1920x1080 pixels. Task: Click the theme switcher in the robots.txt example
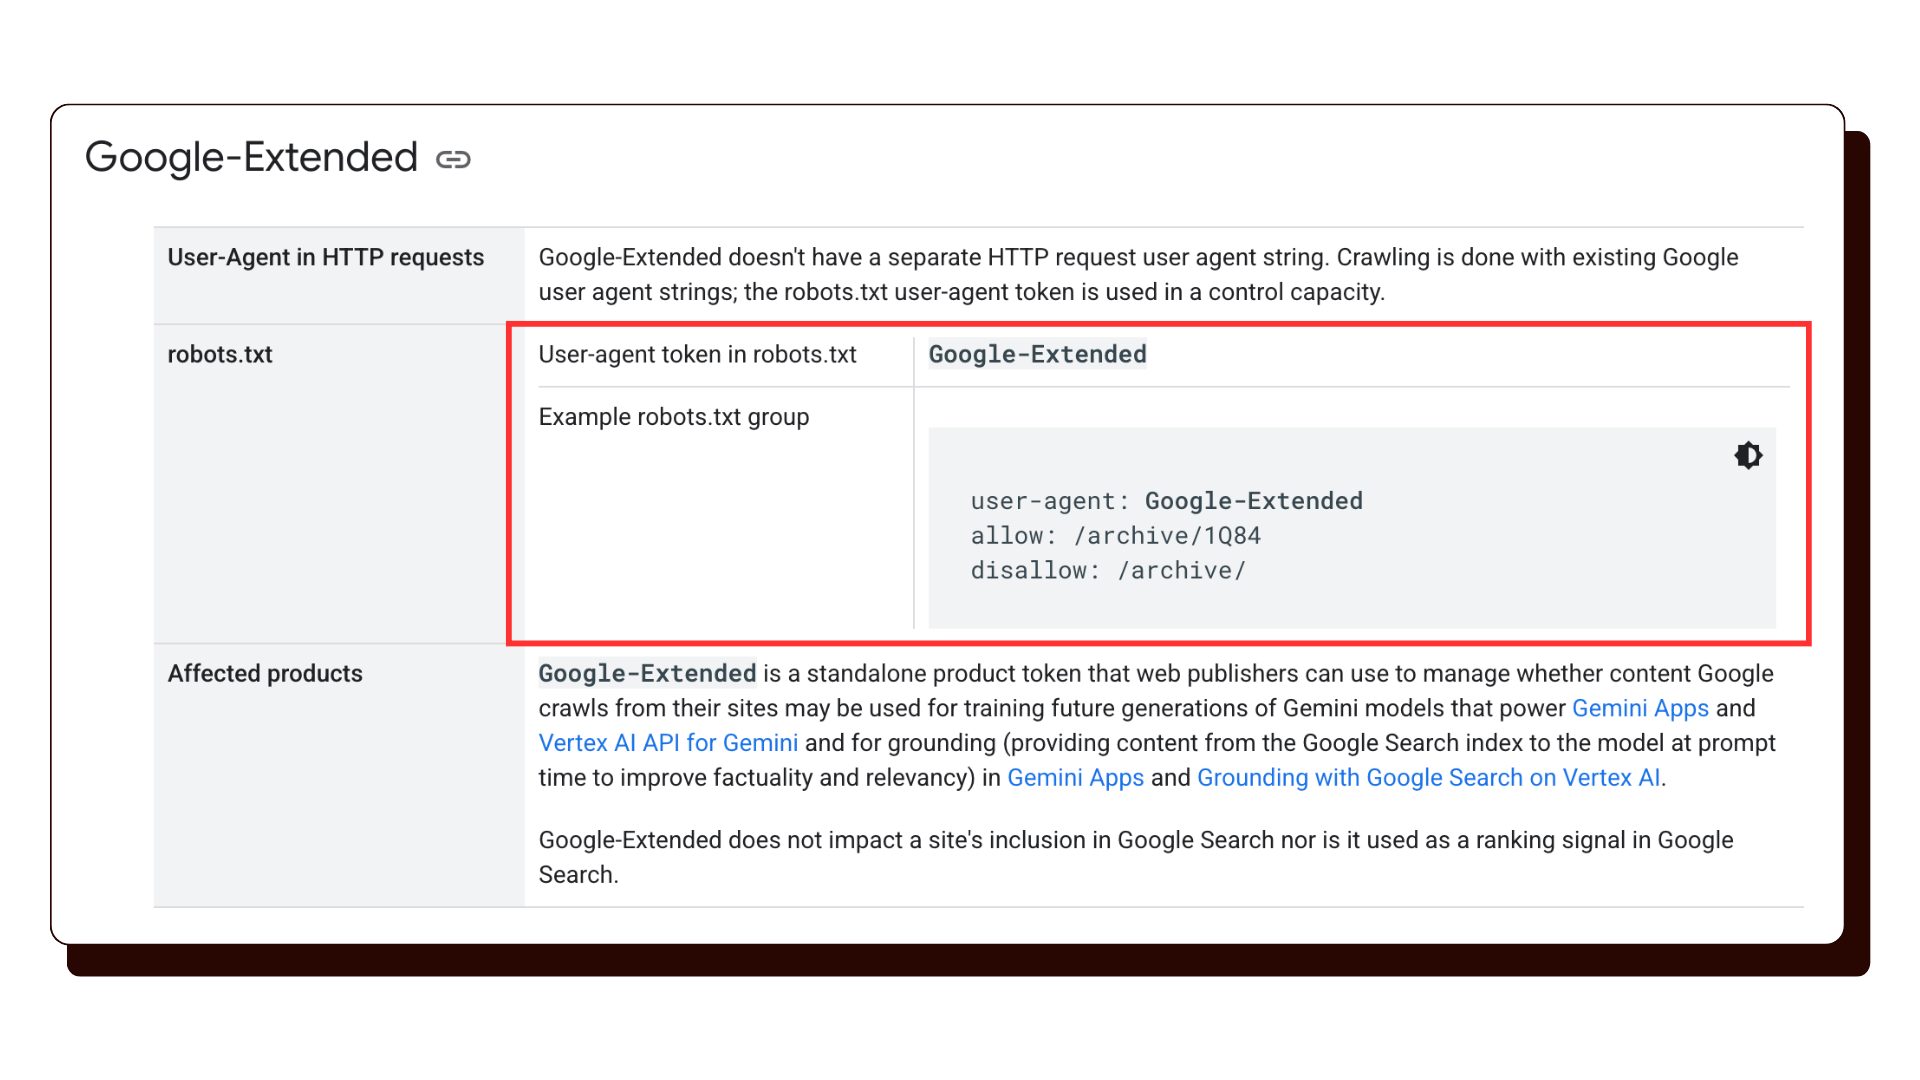pyautogui.click(x=1748, y=455)
